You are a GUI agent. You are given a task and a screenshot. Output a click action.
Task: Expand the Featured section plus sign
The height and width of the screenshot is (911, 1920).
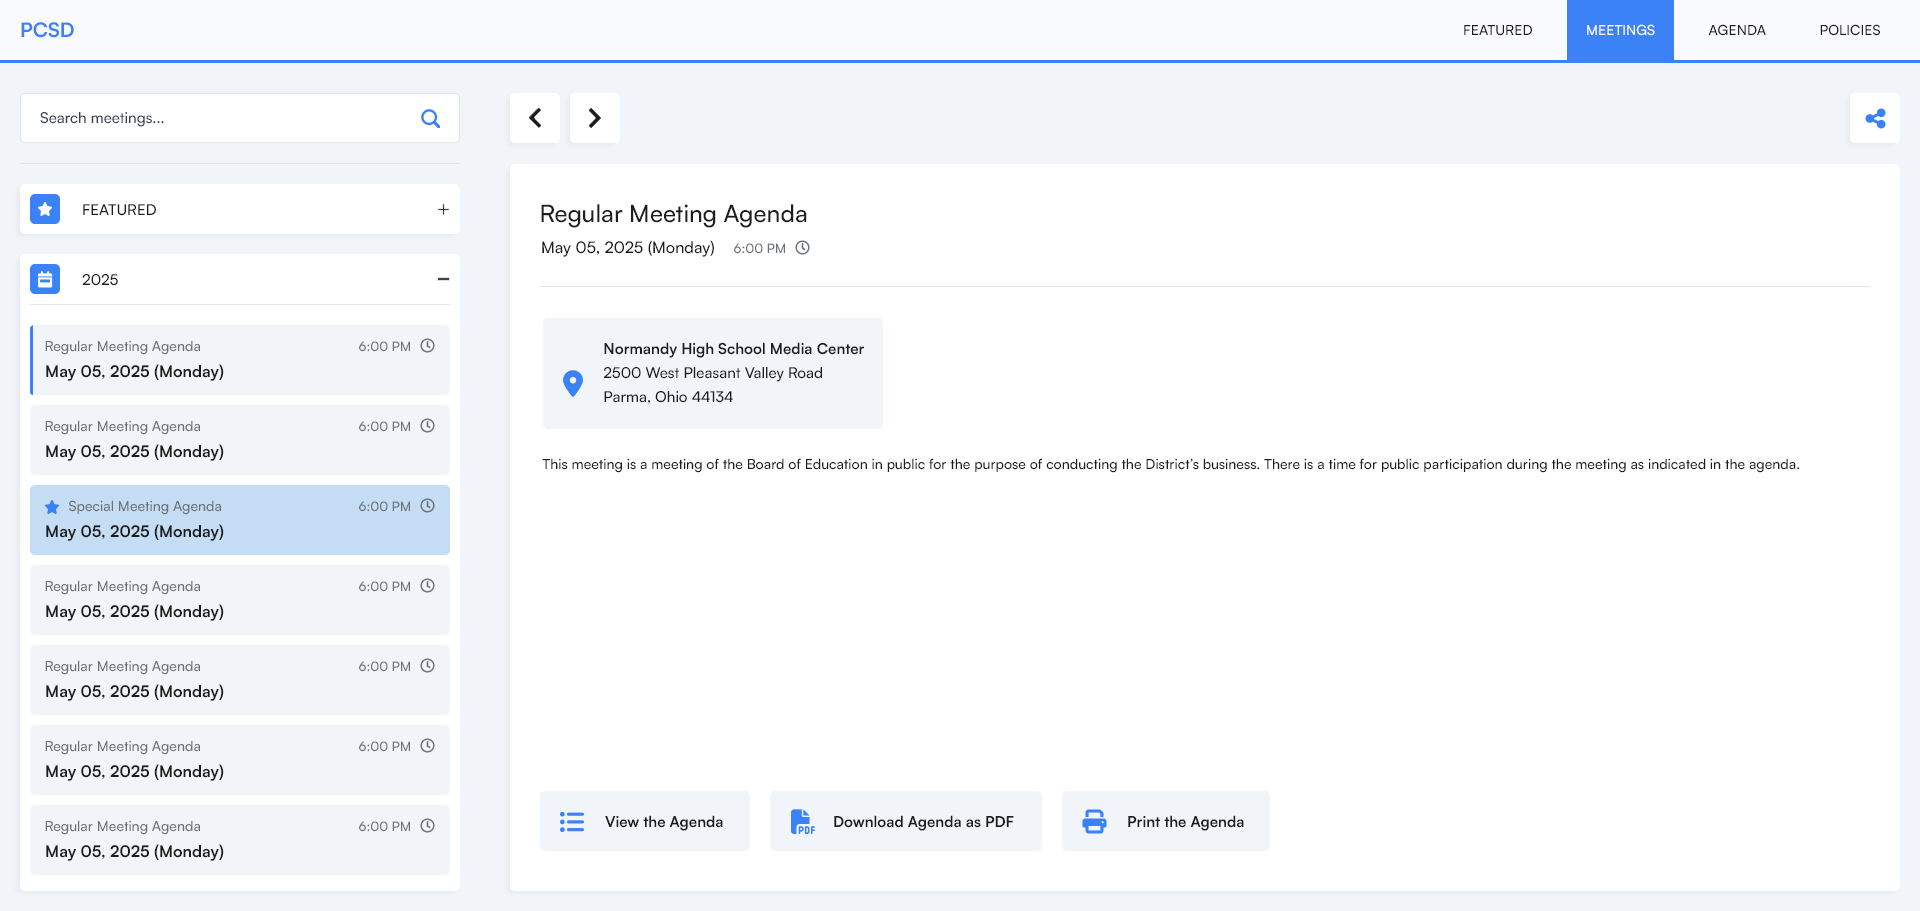[443, 209]
